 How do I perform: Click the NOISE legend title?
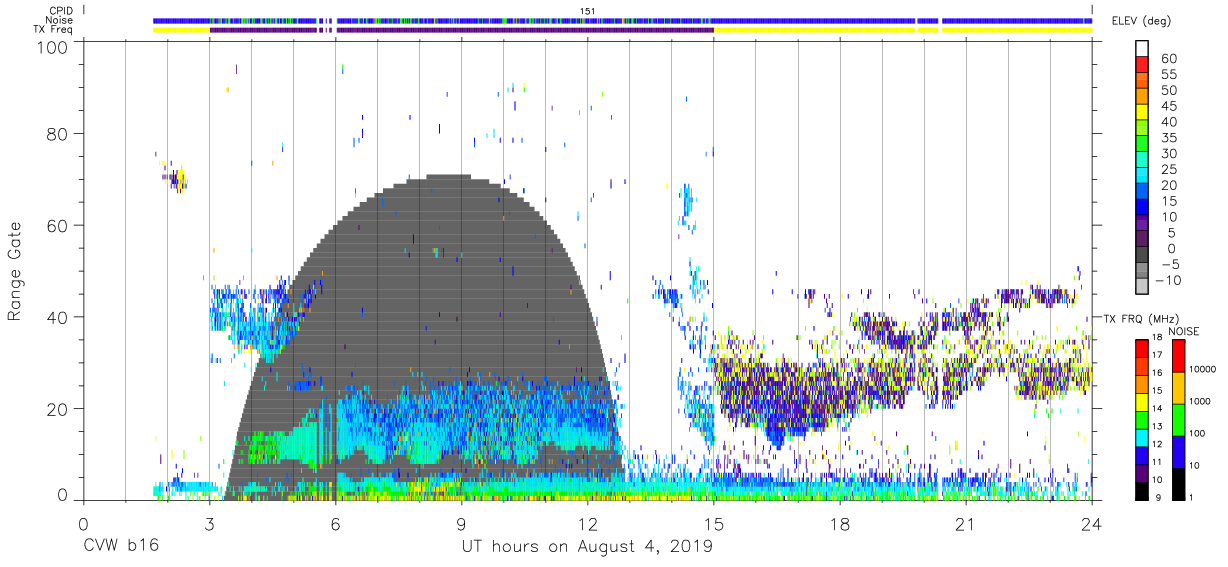point(1183,331)
